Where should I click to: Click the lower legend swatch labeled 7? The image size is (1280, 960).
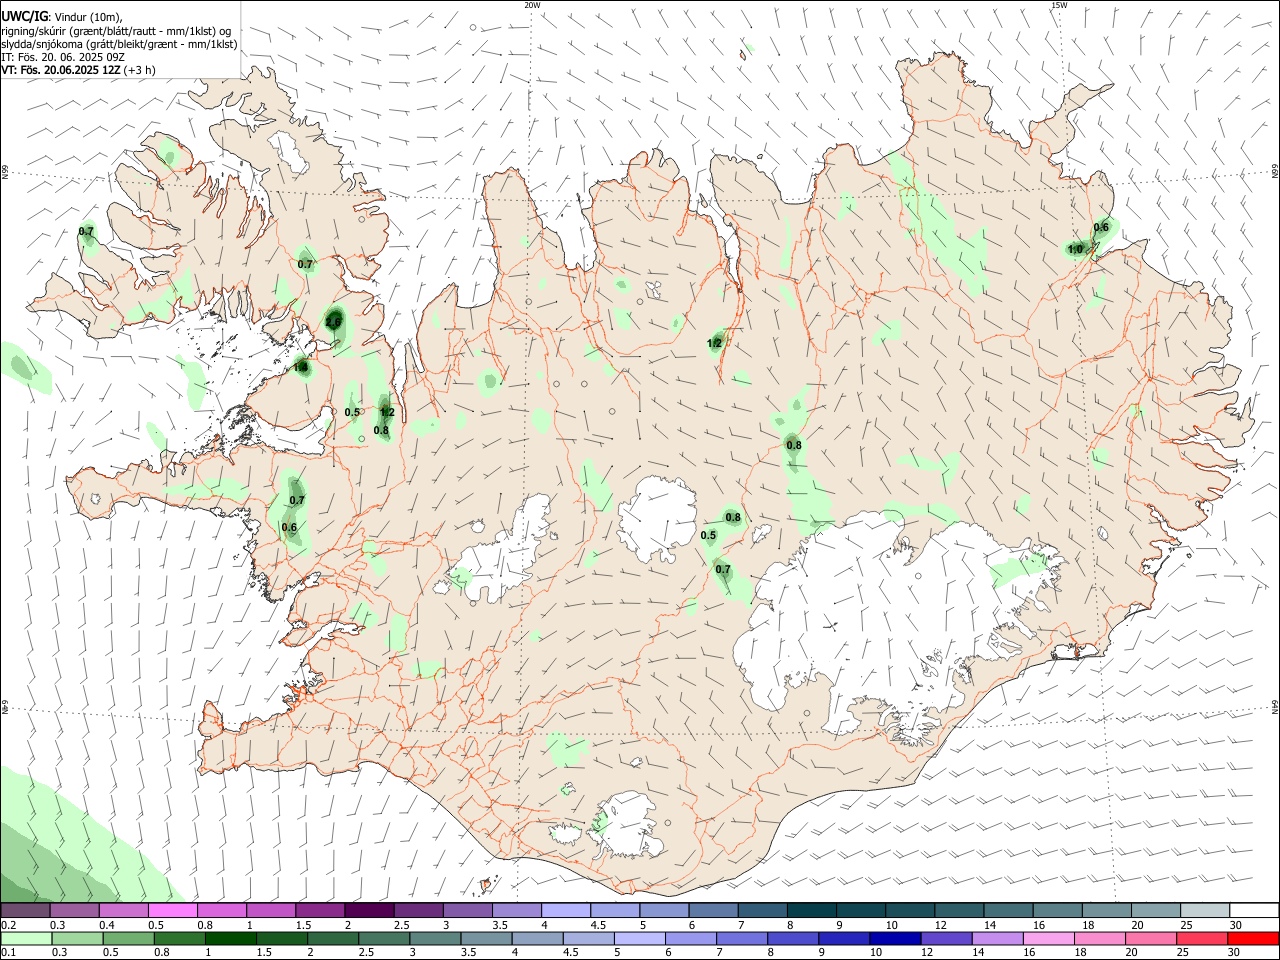tap(742, 939)
